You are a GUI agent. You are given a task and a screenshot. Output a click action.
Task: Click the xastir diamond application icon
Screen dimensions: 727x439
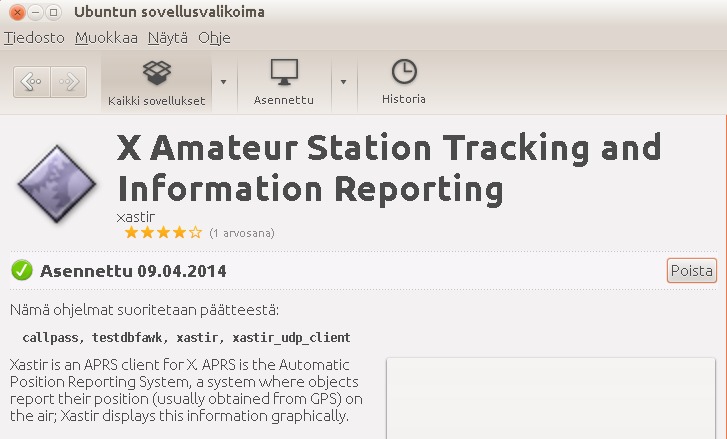(x=57, y=184)
